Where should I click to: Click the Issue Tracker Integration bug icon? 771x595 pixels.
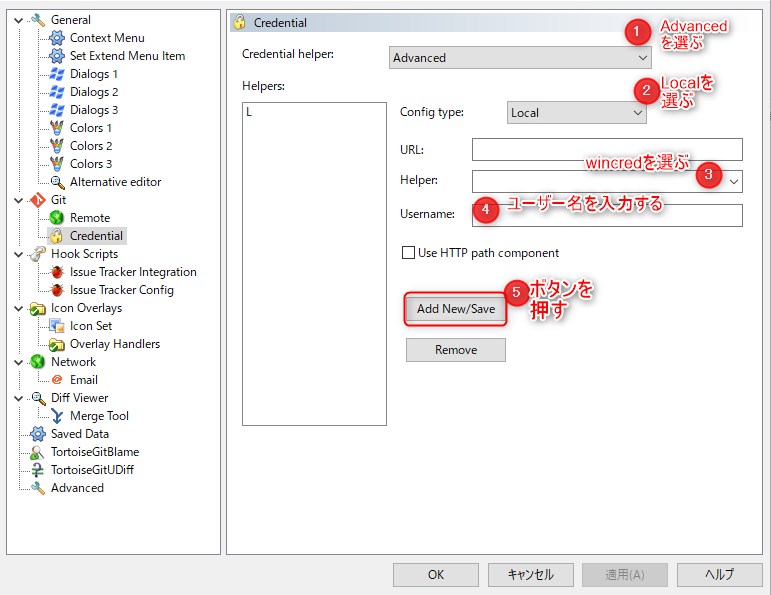tap(57, 272)
